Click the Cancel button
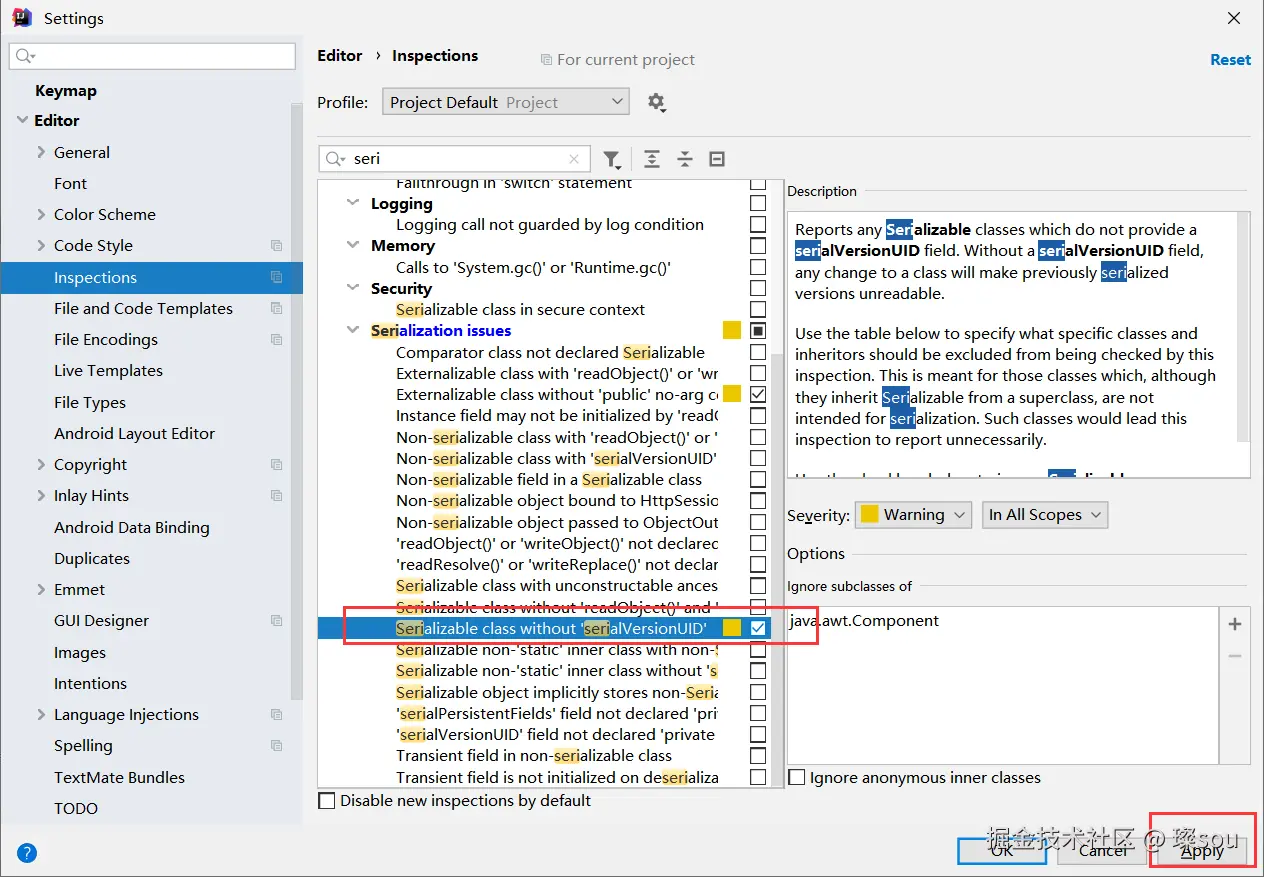Image resolution: width=1264 pixels, height=877 pixels. click(1103, 850)
